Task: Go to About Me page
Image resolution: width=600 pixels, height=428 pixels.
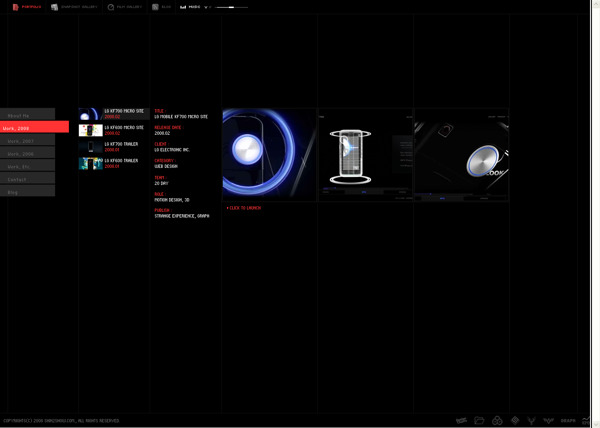Action: (x=28, y=114)
